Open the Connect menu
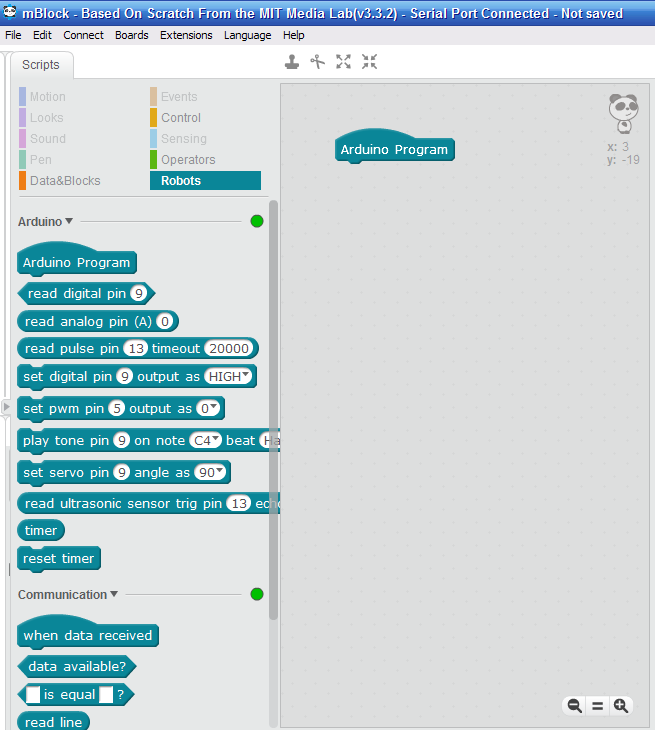The image size is (655, 730). pyautogui.click(x=83, y=35)
